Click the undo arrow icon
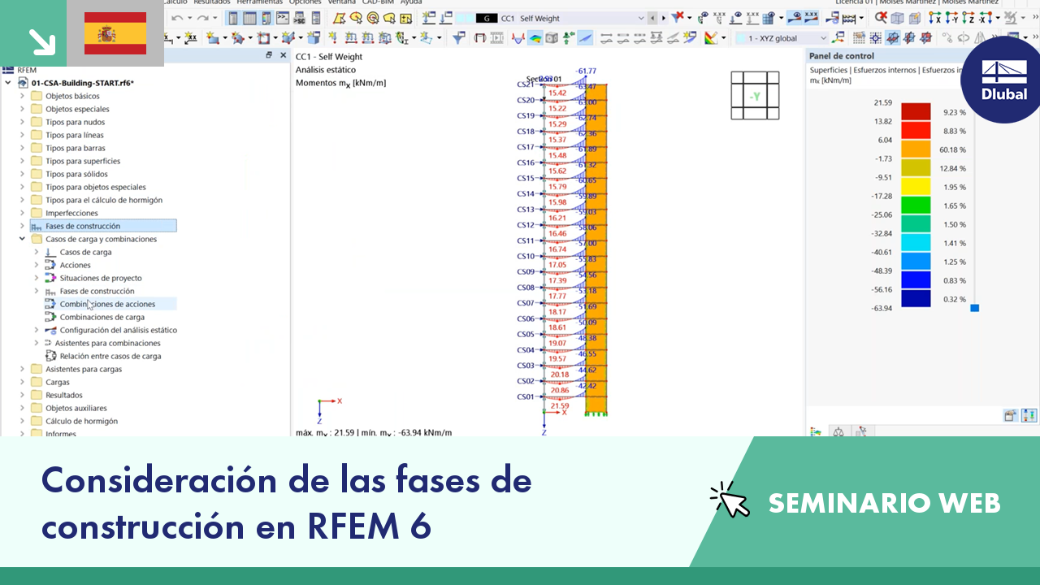Image resolution: width=1040 pixels, height=585 pixels. 177,19
